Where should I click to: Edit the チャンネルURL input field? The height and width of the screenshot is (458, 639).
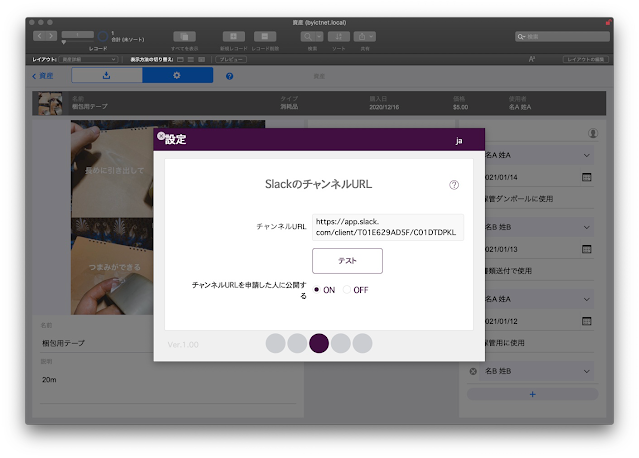pyautogui.click(x=388, y=227)
